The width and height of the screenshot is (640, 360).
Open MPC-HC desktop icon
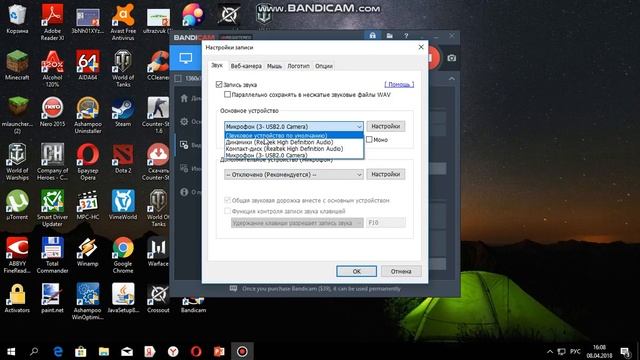click(x=88, y=205)
